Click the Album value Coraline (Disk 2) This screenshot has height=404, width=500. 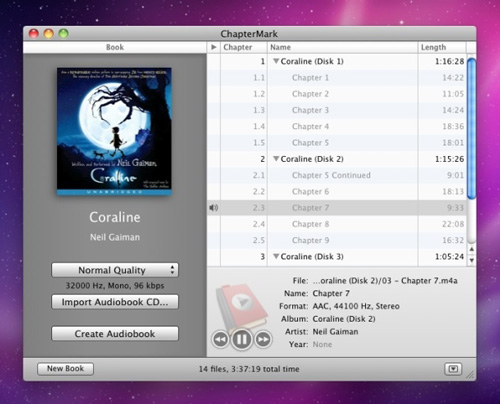[x=344, y=319]
